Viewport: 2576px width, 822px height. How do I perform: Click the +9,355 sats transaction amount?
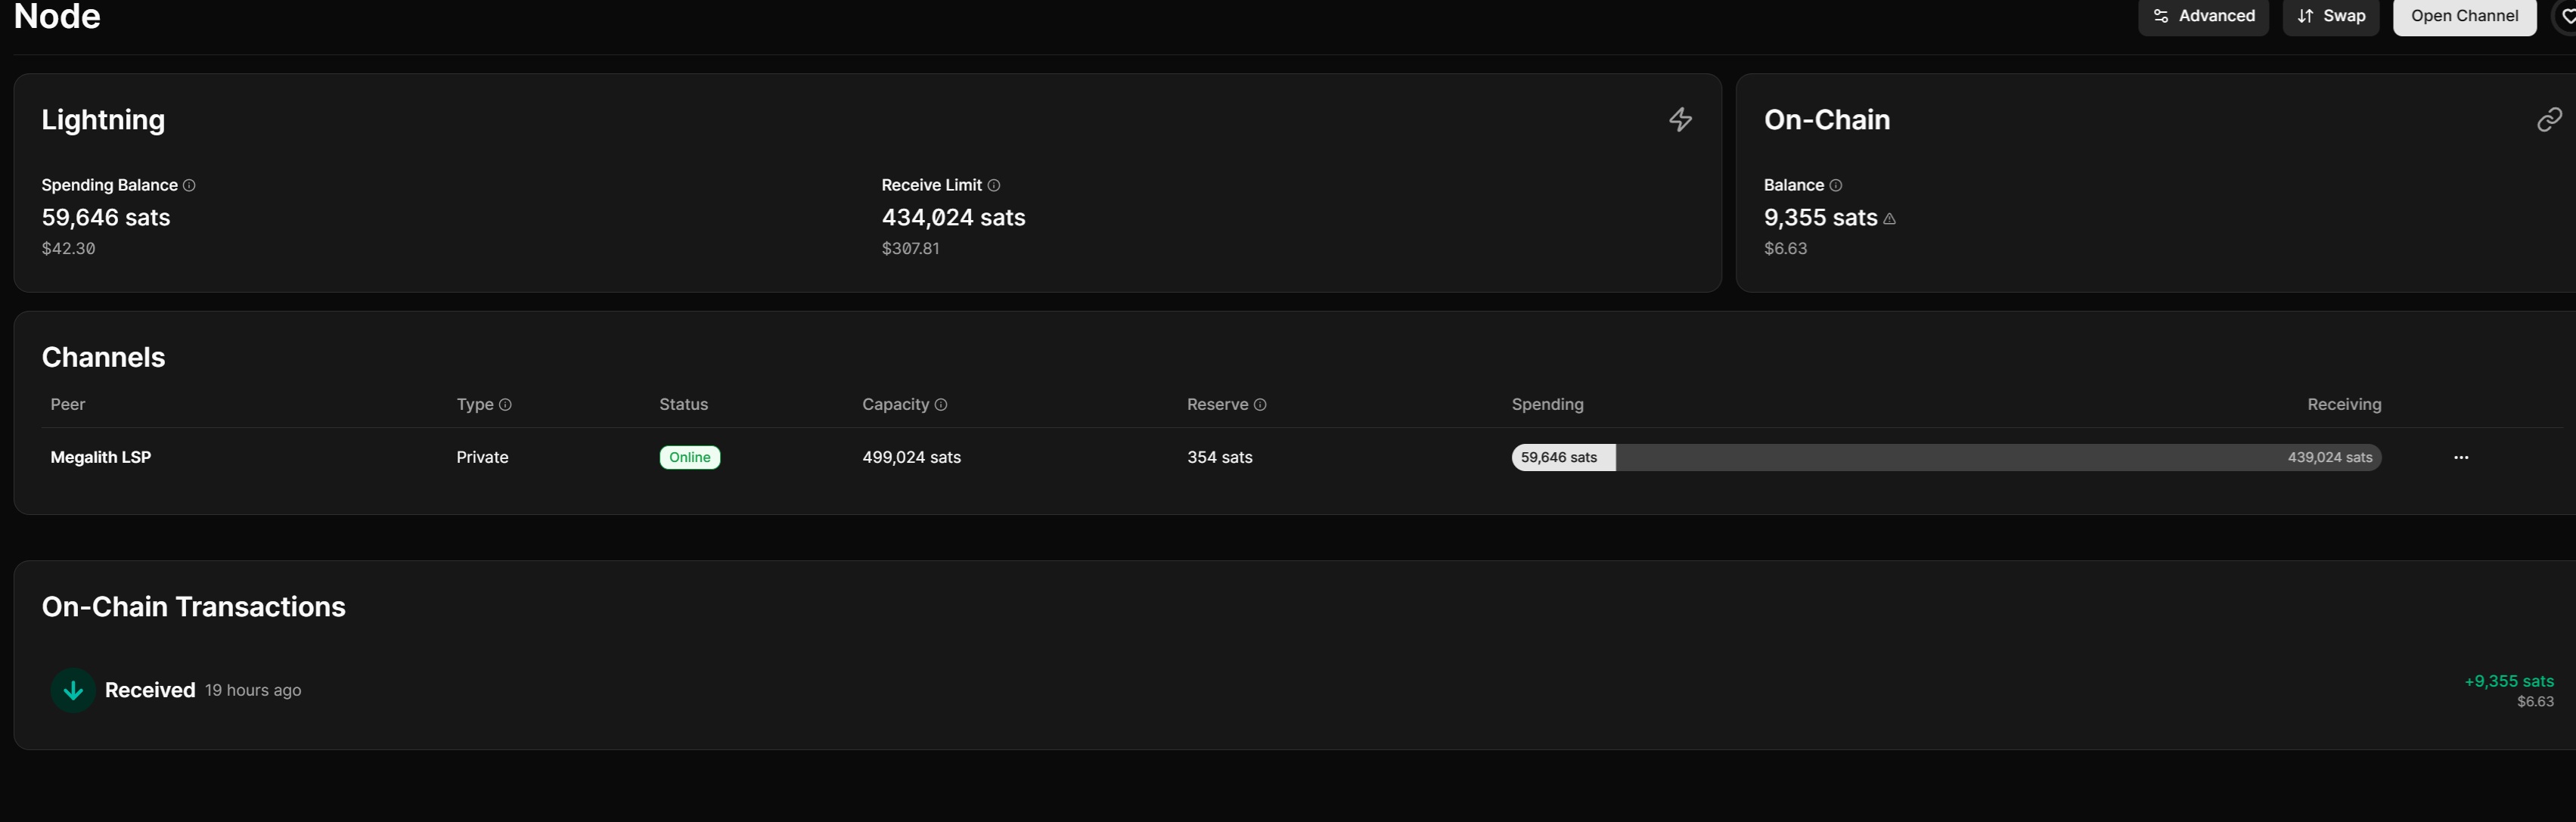coord(2508,682)
